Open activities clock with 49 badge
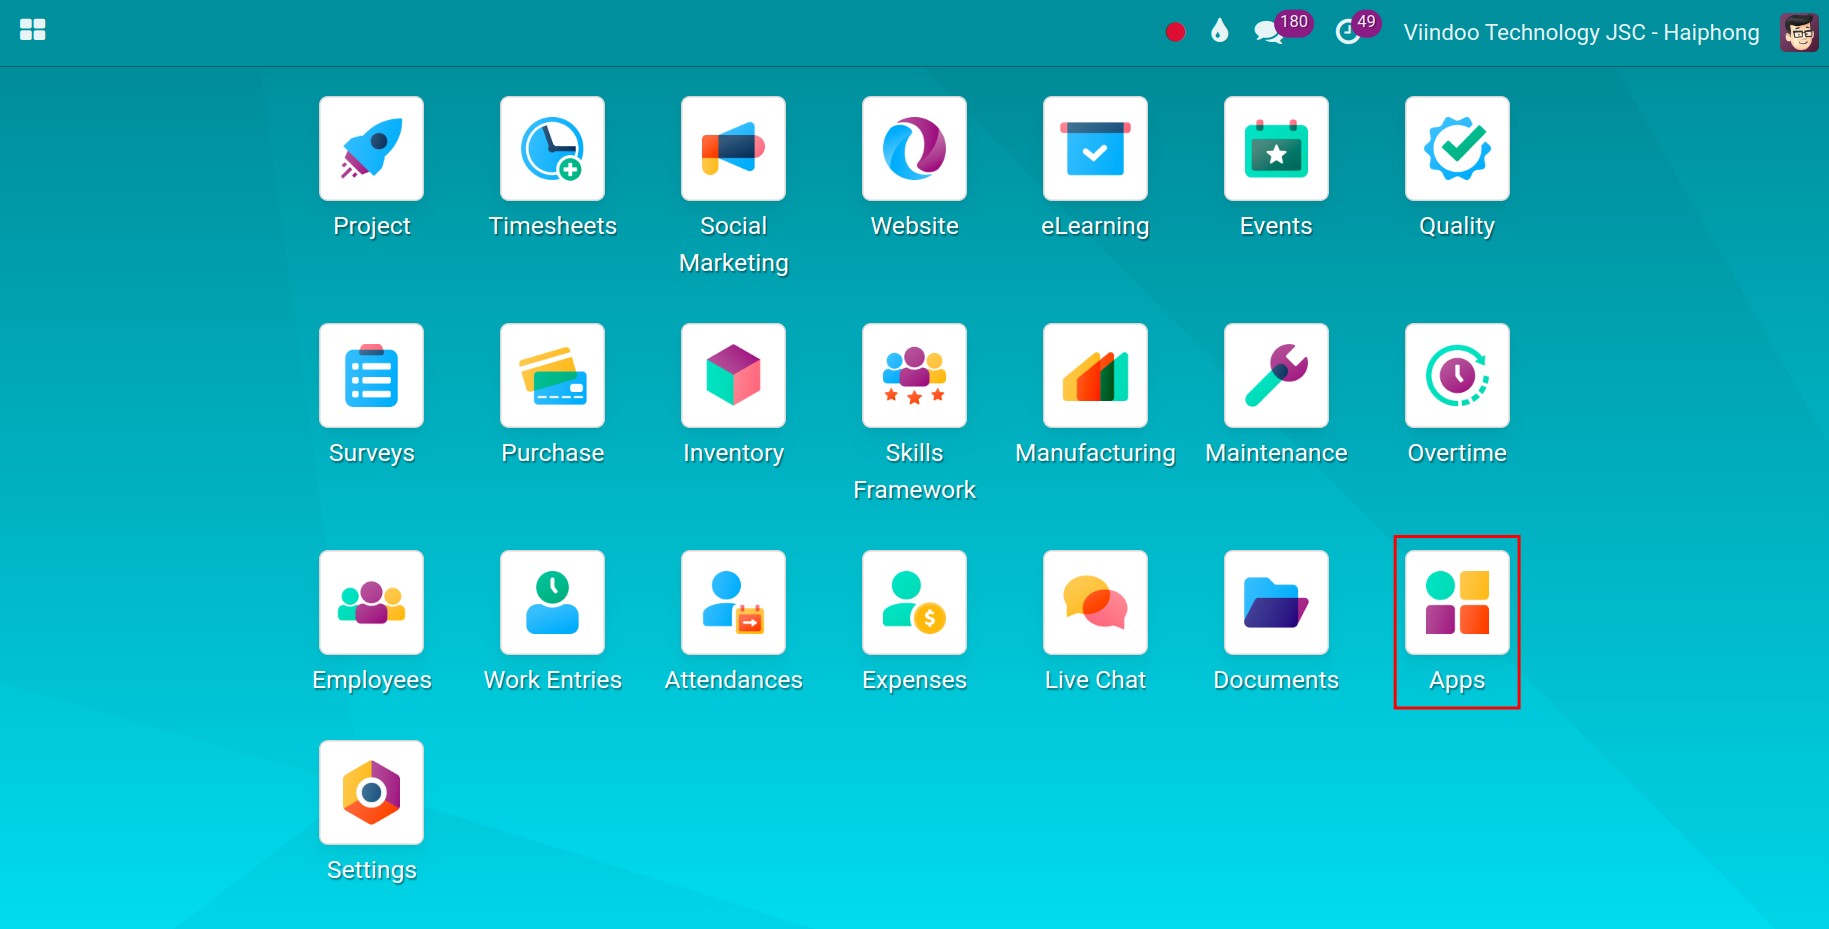 click(x=1358, y=28)
